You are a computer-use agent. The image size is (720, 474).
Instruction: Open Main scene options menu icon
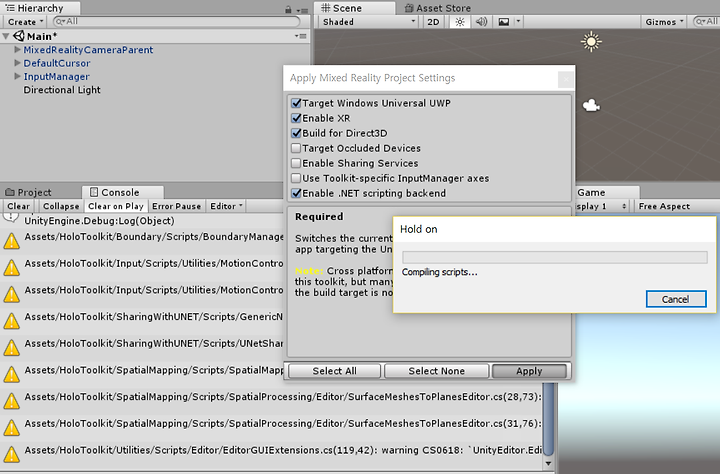click(x=301, y=36)
